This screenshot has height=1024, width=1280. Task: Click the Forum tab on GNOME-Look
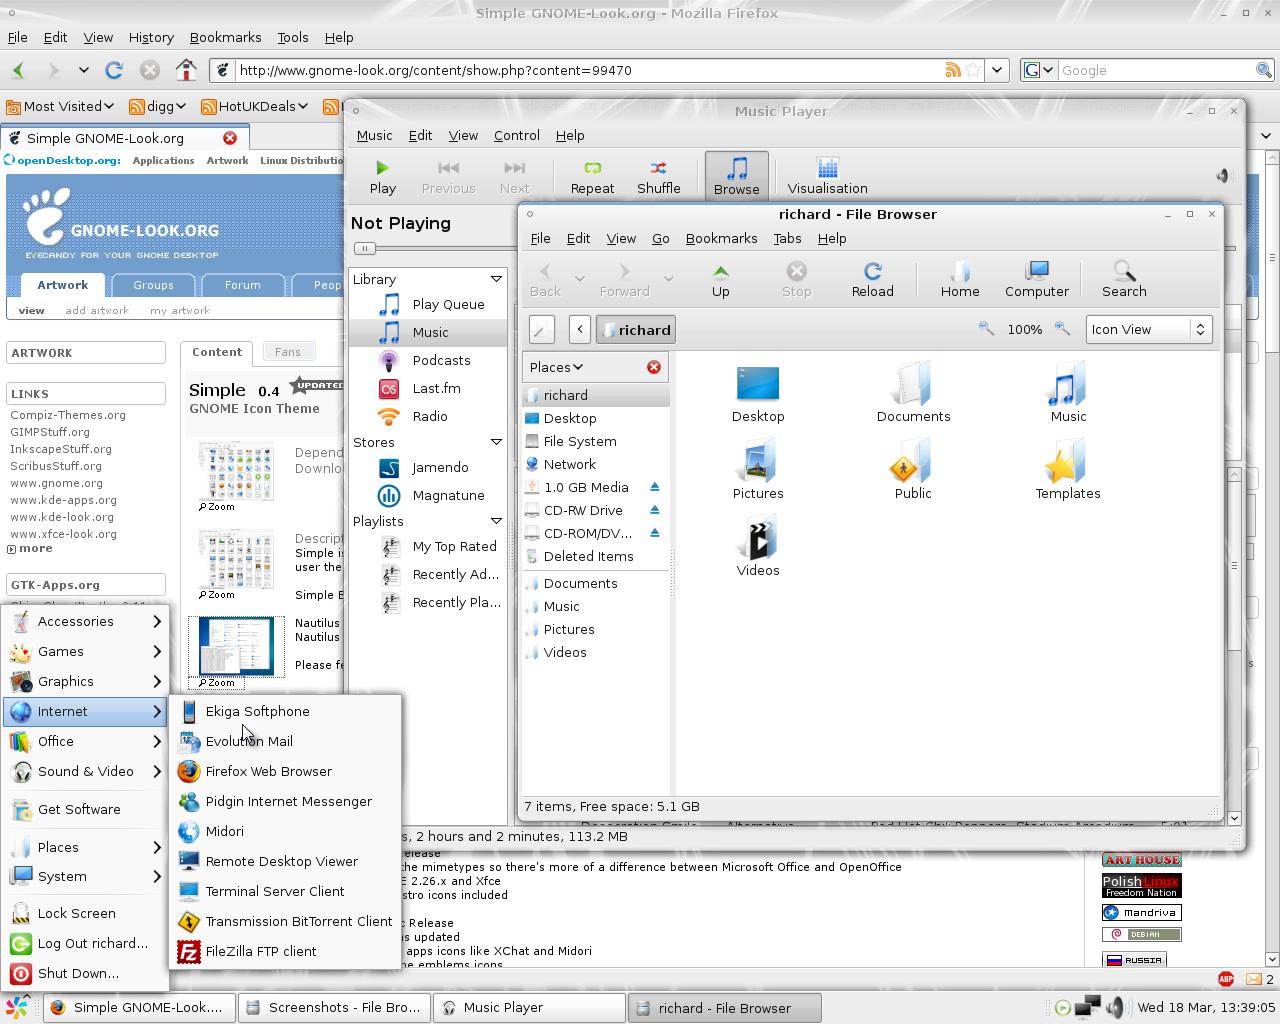coord(242,285)
